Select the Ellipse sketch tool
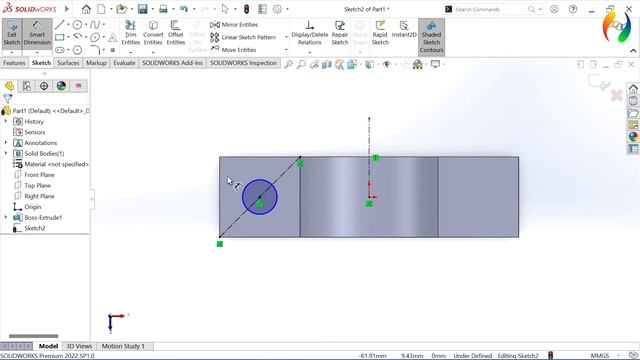The width and height of the screenshot is (640, 360). pos(95,37)
